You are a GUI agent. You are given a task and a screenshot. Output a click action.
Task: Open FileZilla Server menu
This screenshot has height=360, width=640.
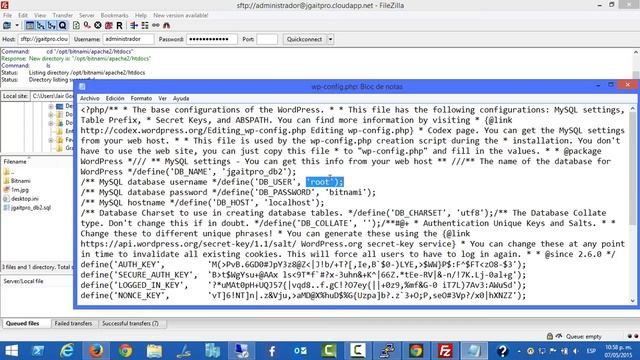[87, 15]
